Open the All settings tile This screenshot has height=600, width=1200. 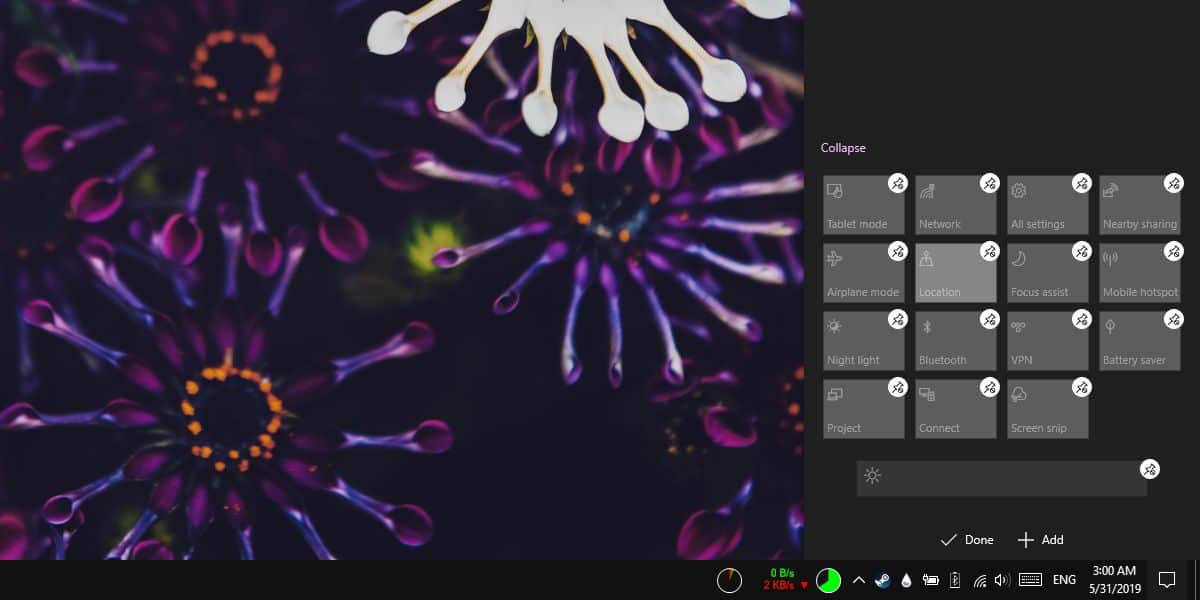[x=1048, y=205]
